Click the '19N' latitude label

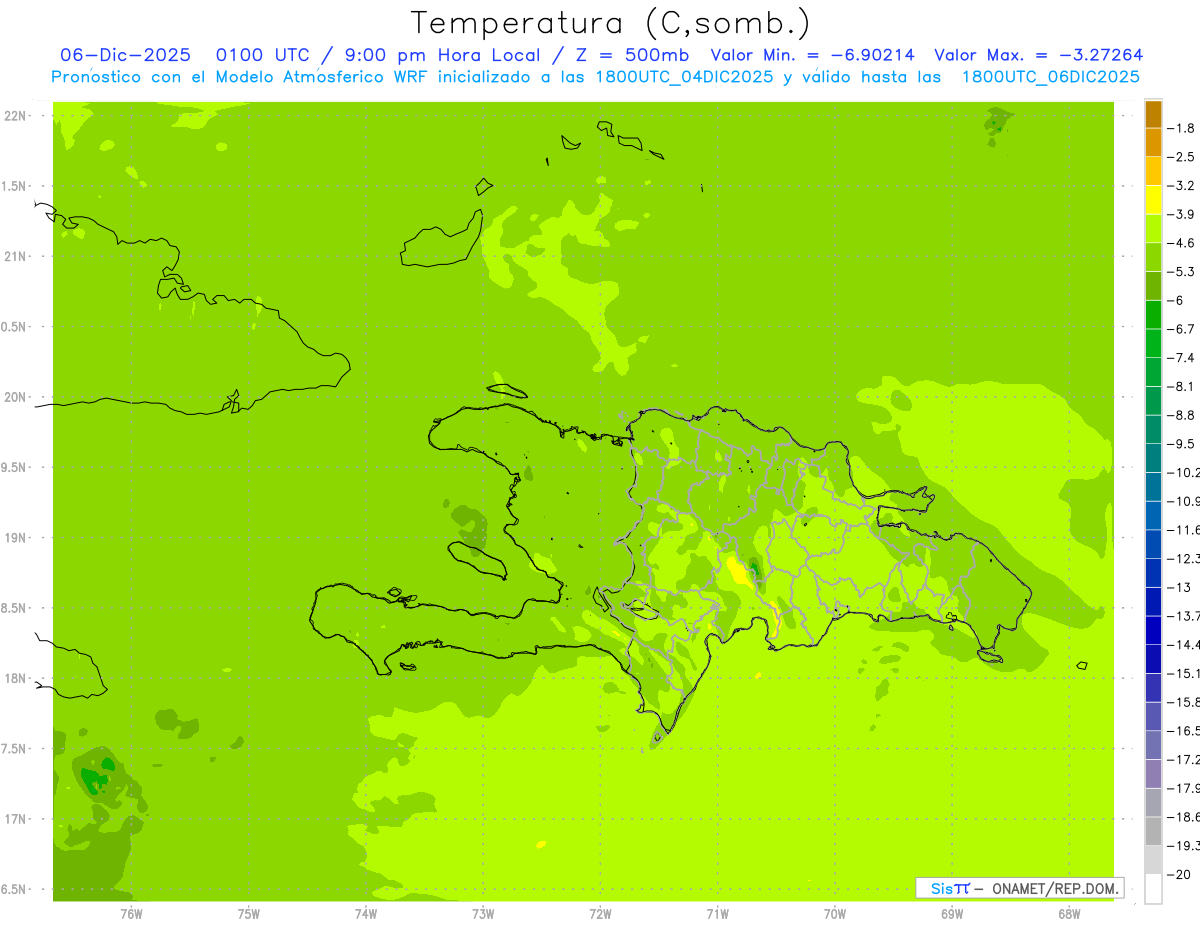[x=16, y=538]
